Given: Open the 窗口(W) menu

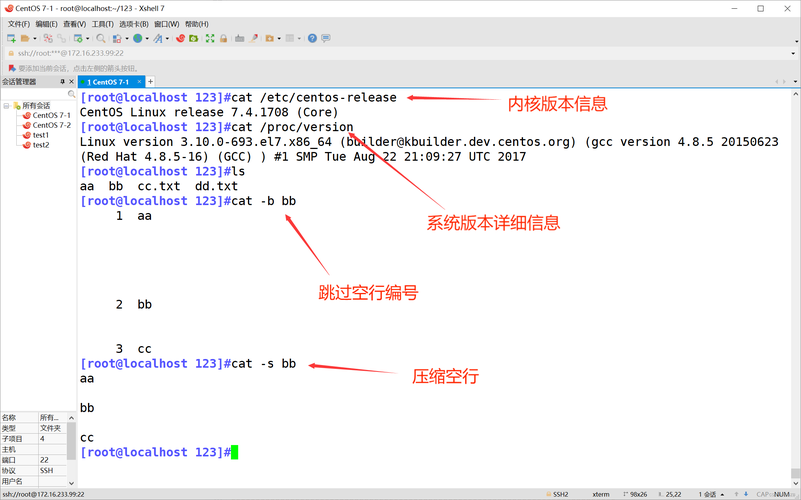Looking at the screenshot, I should point(167,24).
